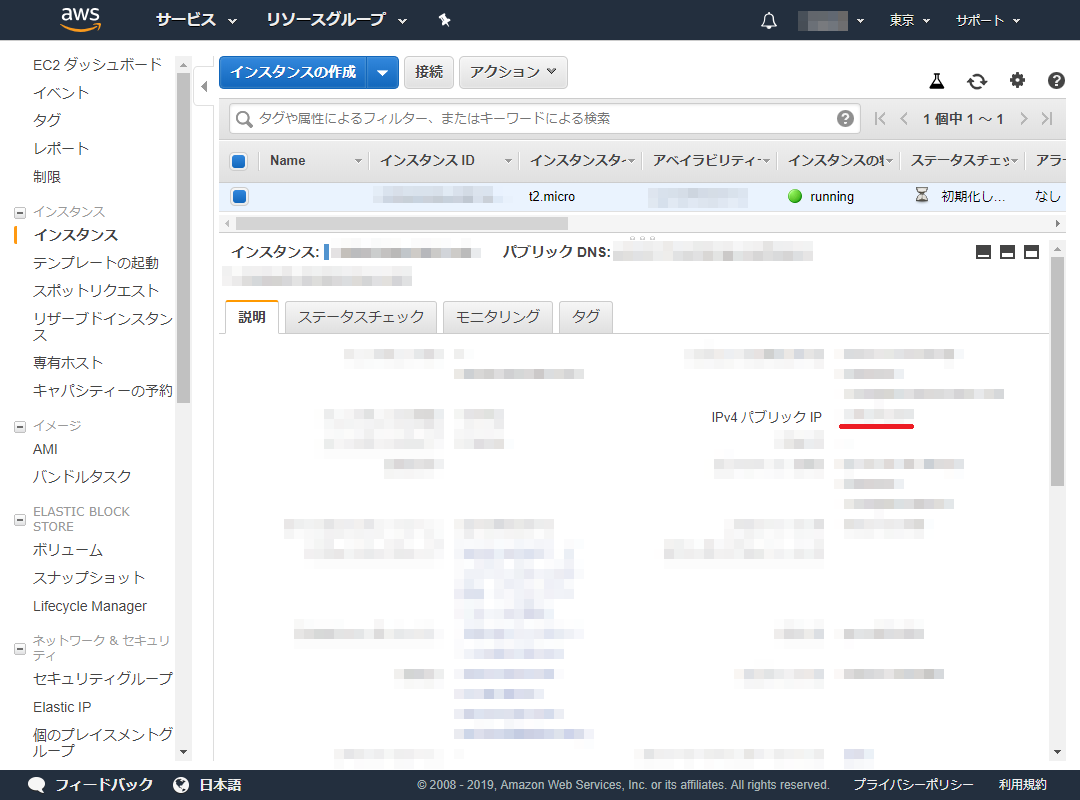This screenshot has height=800, width=1080.
Task: Open the launch instance dropdown arrow
Action: (383, 72)
